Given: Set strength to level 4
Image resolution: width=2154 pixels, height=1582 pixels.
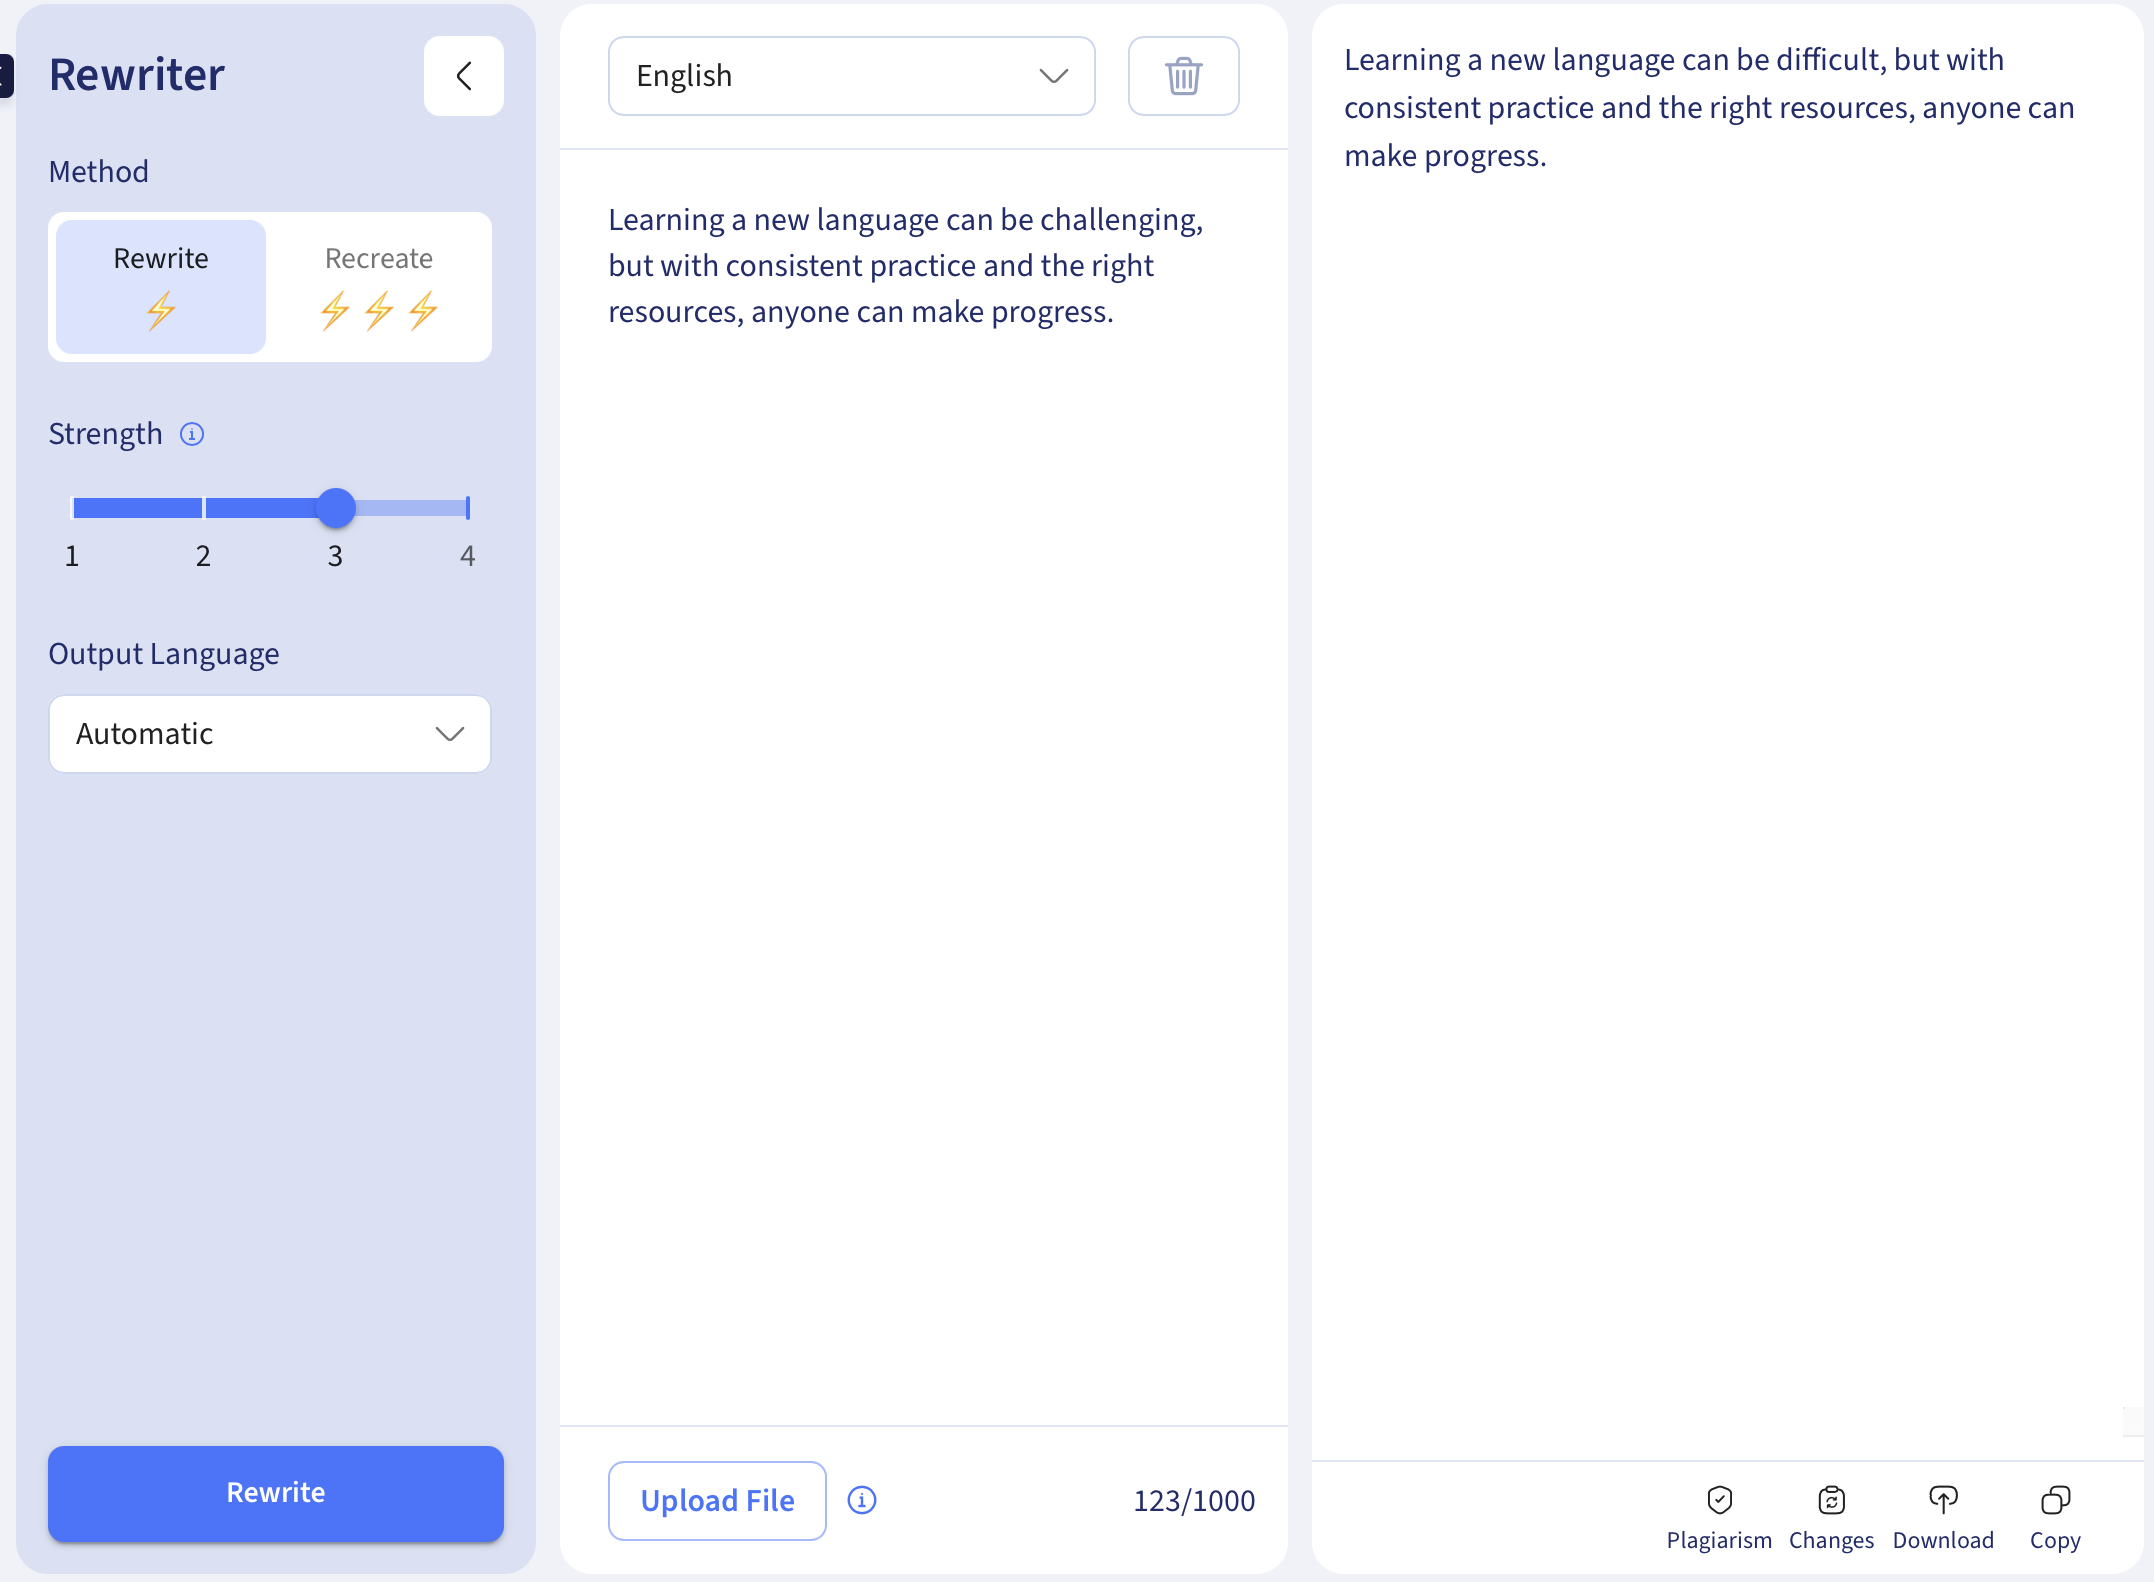Looking at the screenshot, I should 467,508.
